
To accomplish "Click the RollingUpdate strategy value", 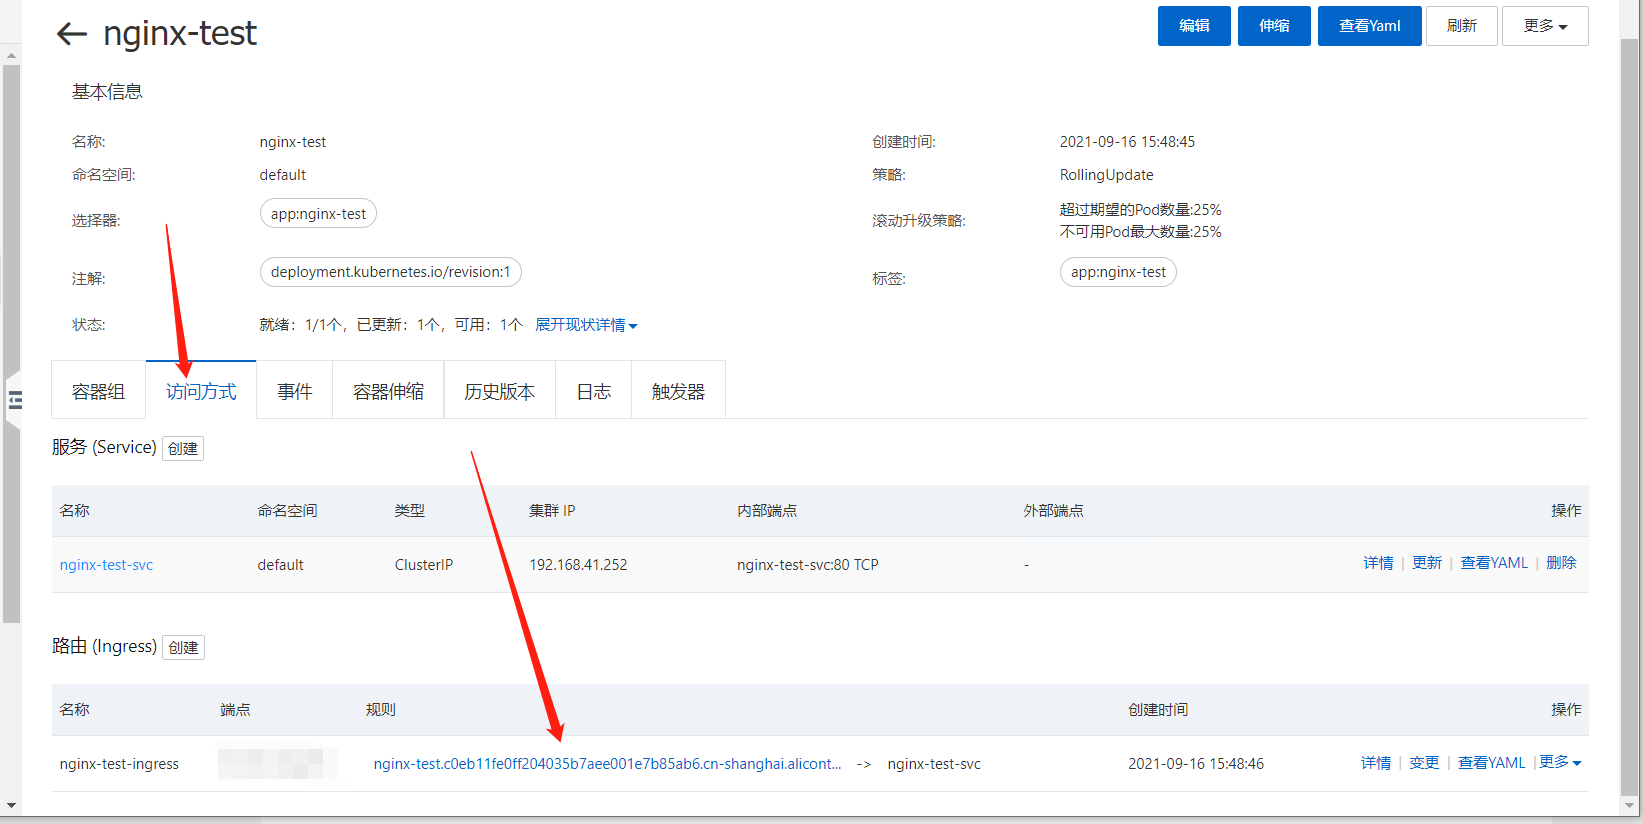I will pyautogui.click(x=1107, y=175).
